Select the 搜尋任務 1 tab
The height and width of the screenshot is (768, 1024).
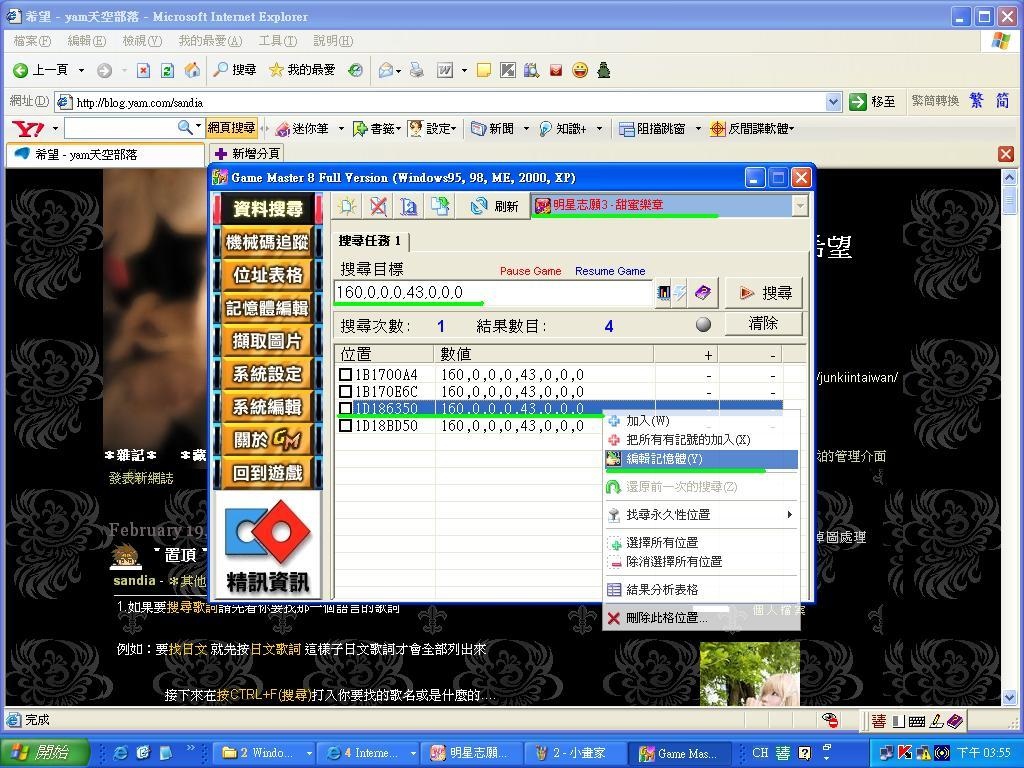[x=370, y=241]
